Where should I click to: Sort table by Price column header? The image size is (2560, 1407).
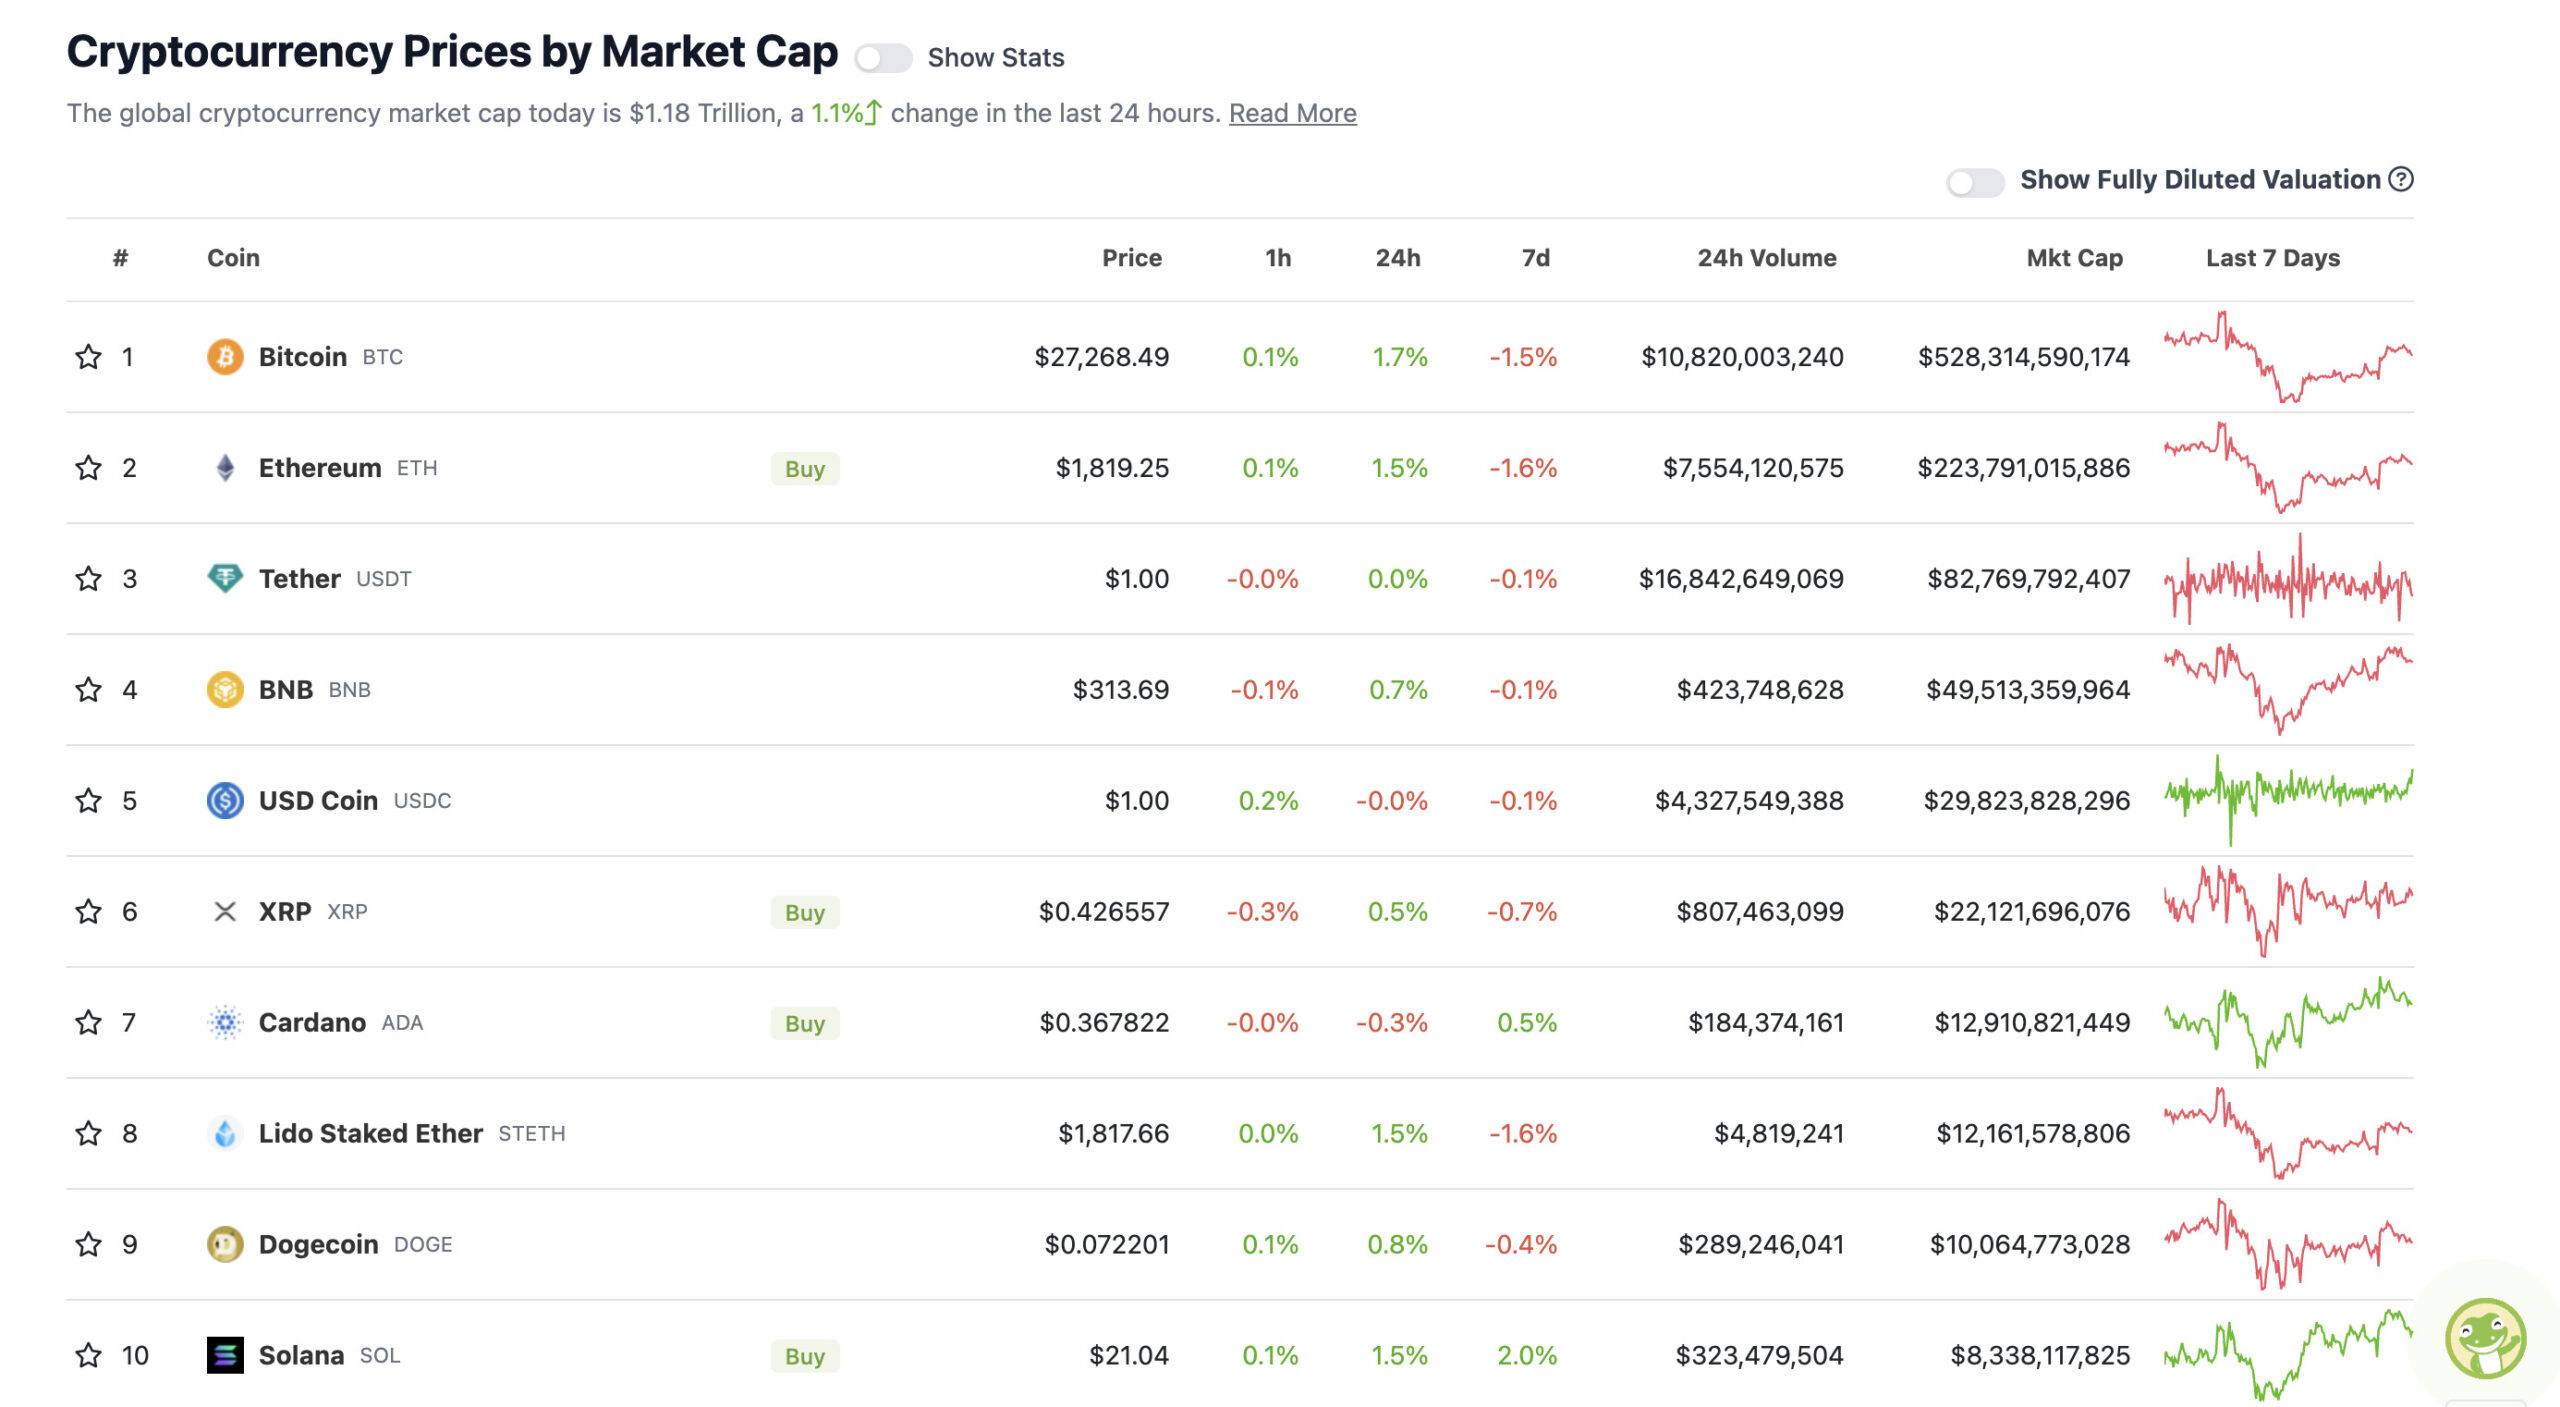[1132, 258]
